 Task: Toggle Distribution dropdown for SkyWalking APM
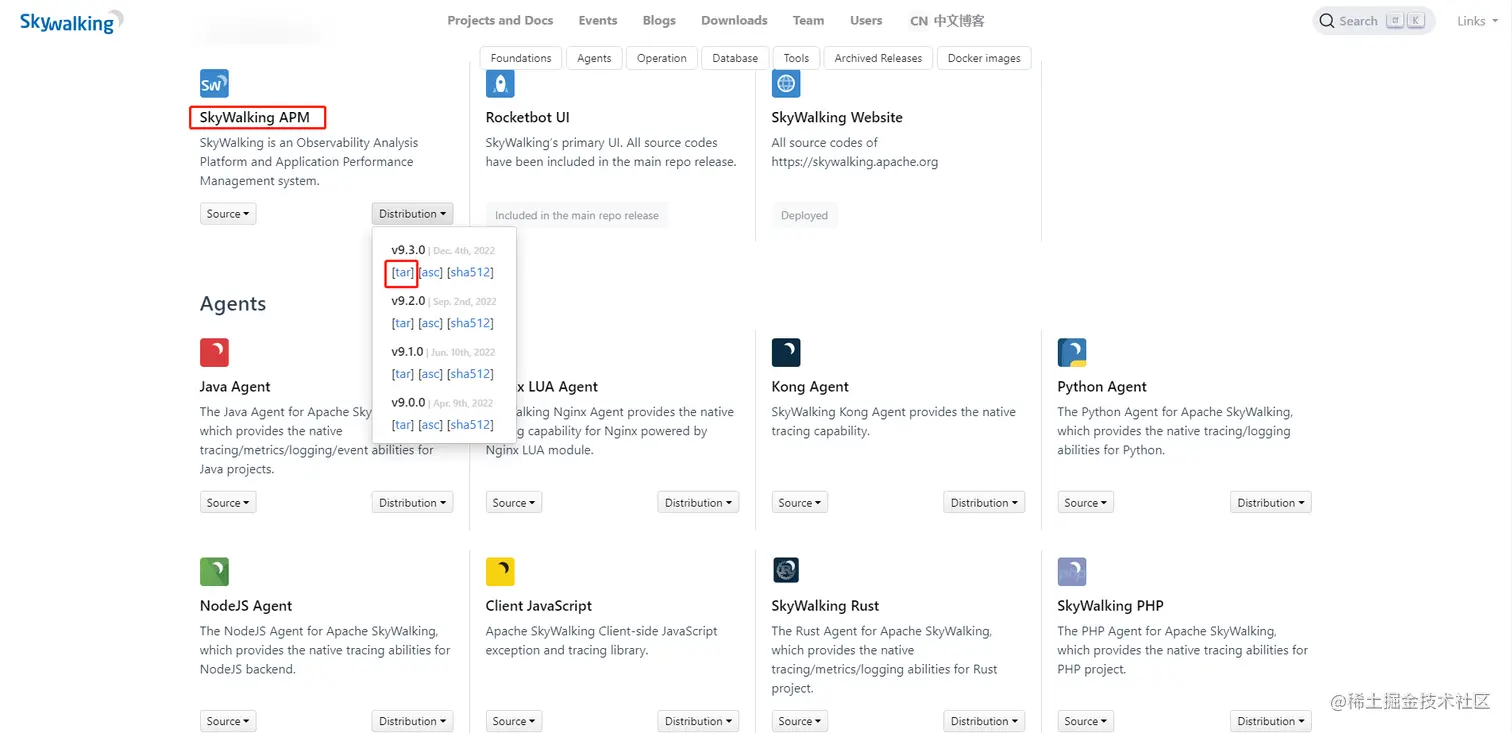tap(412, 214)
